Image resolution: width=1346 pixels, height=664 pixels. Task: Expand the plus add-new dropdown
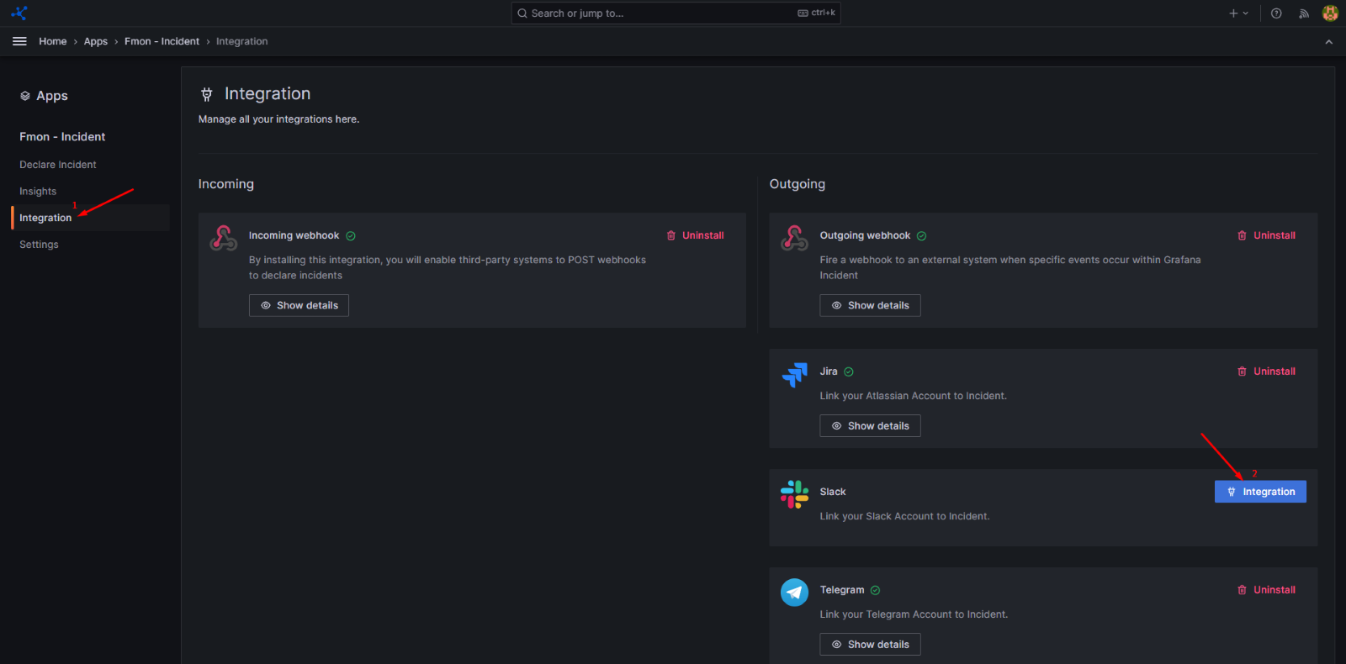click(1238, 13)
